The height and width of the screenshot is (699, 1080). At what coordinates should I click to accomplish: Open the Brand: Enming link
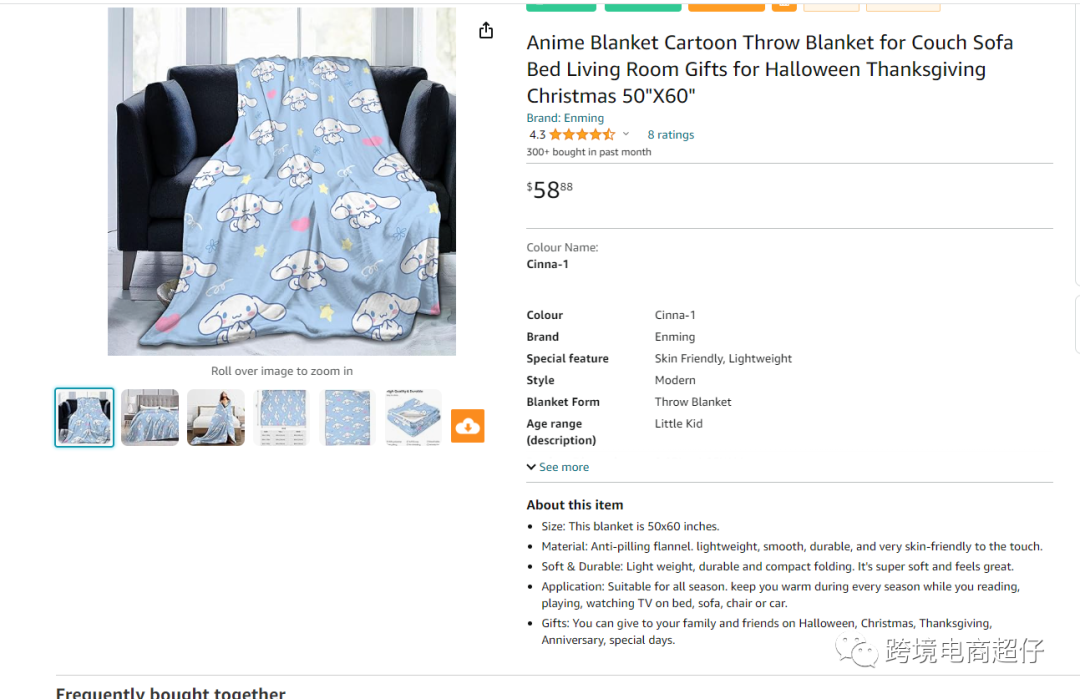coord(565,118)
